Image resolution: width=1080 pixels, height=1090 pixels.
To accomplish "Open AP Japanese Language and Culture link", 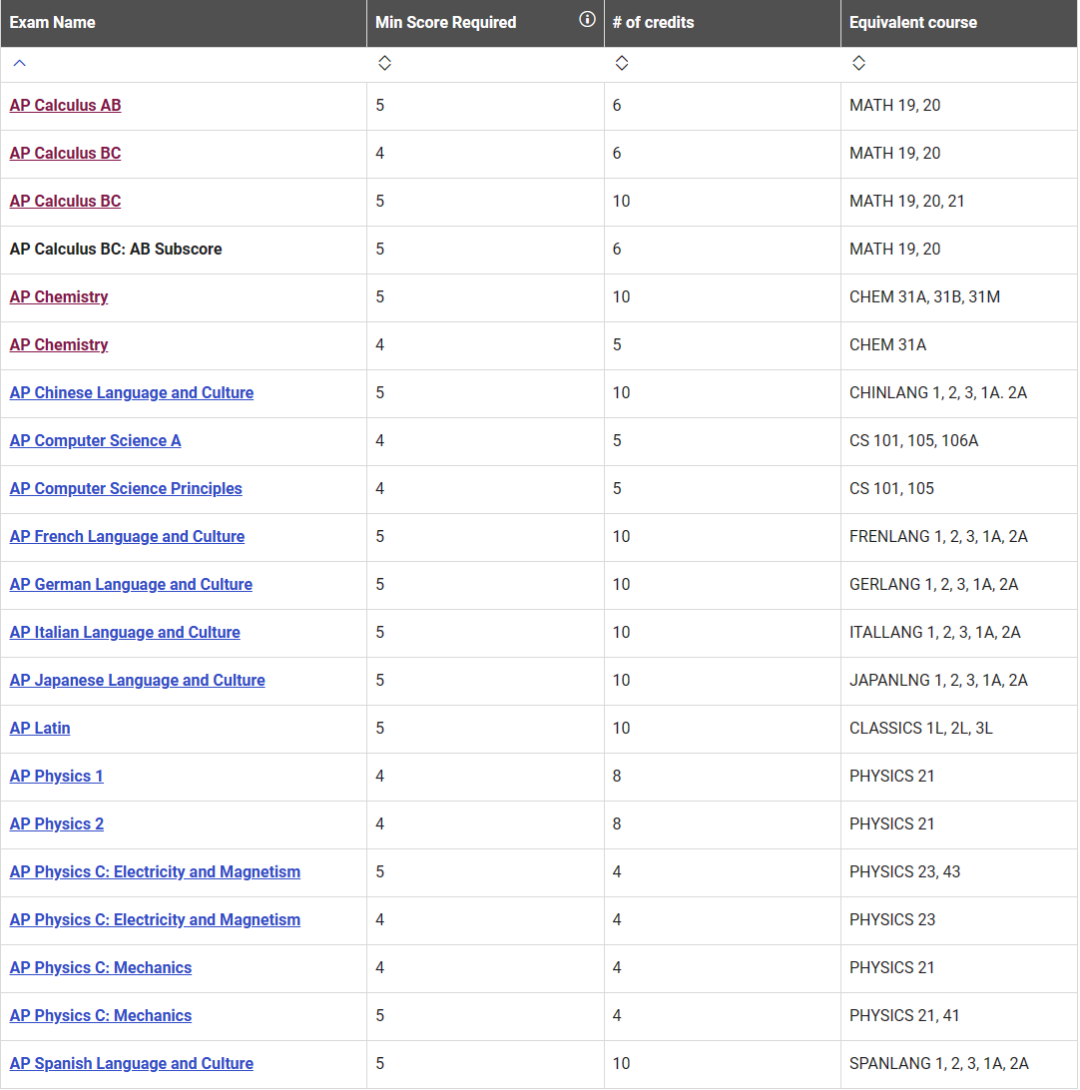I will click(x=138, y=681).
